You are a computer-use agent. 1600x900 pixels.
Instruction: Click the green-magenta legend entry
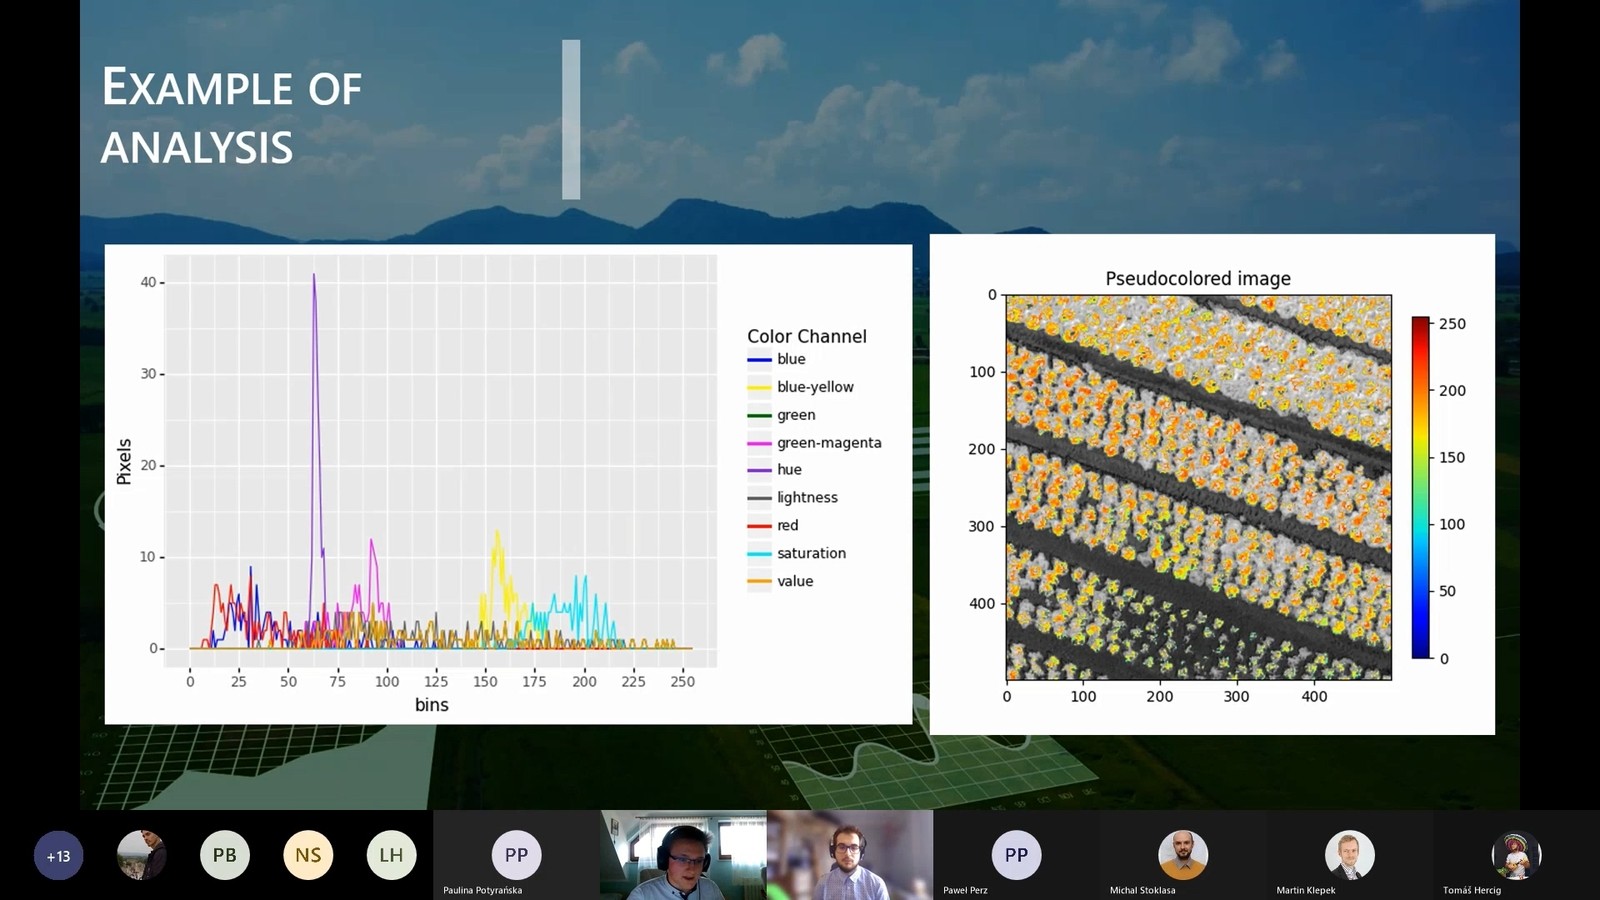point(829,443)
